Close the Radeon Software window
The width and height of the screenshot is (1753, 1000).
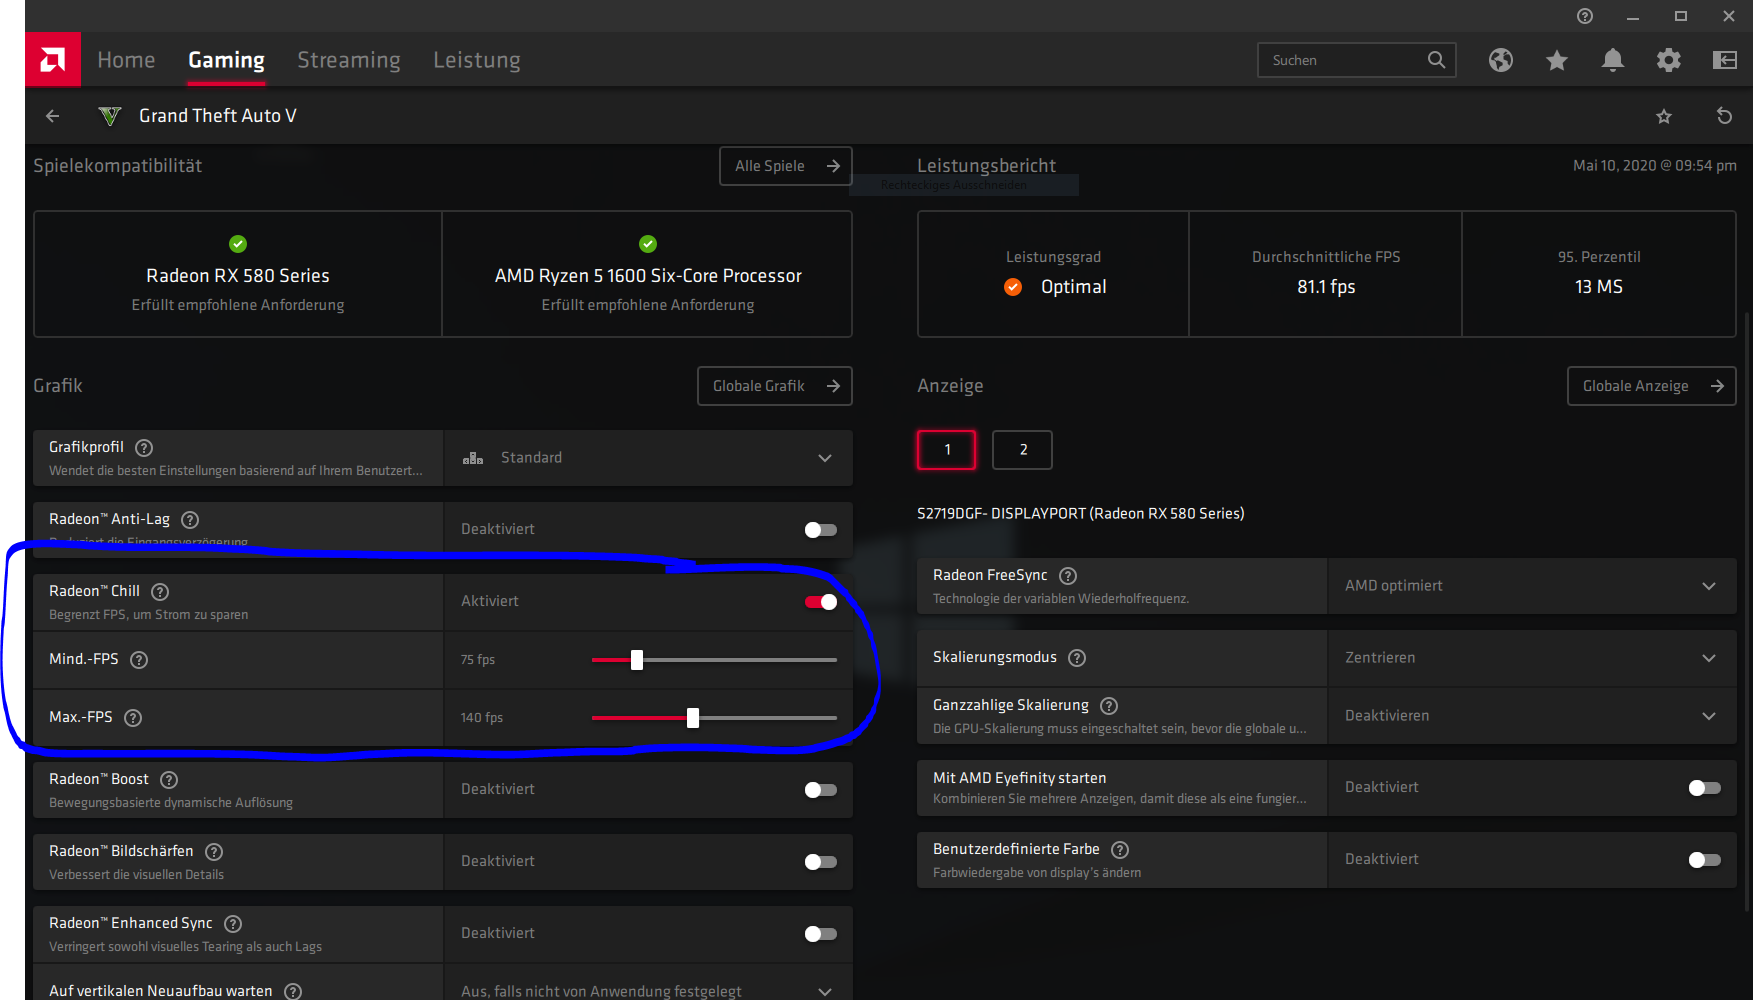click(x=1729, y=16)
